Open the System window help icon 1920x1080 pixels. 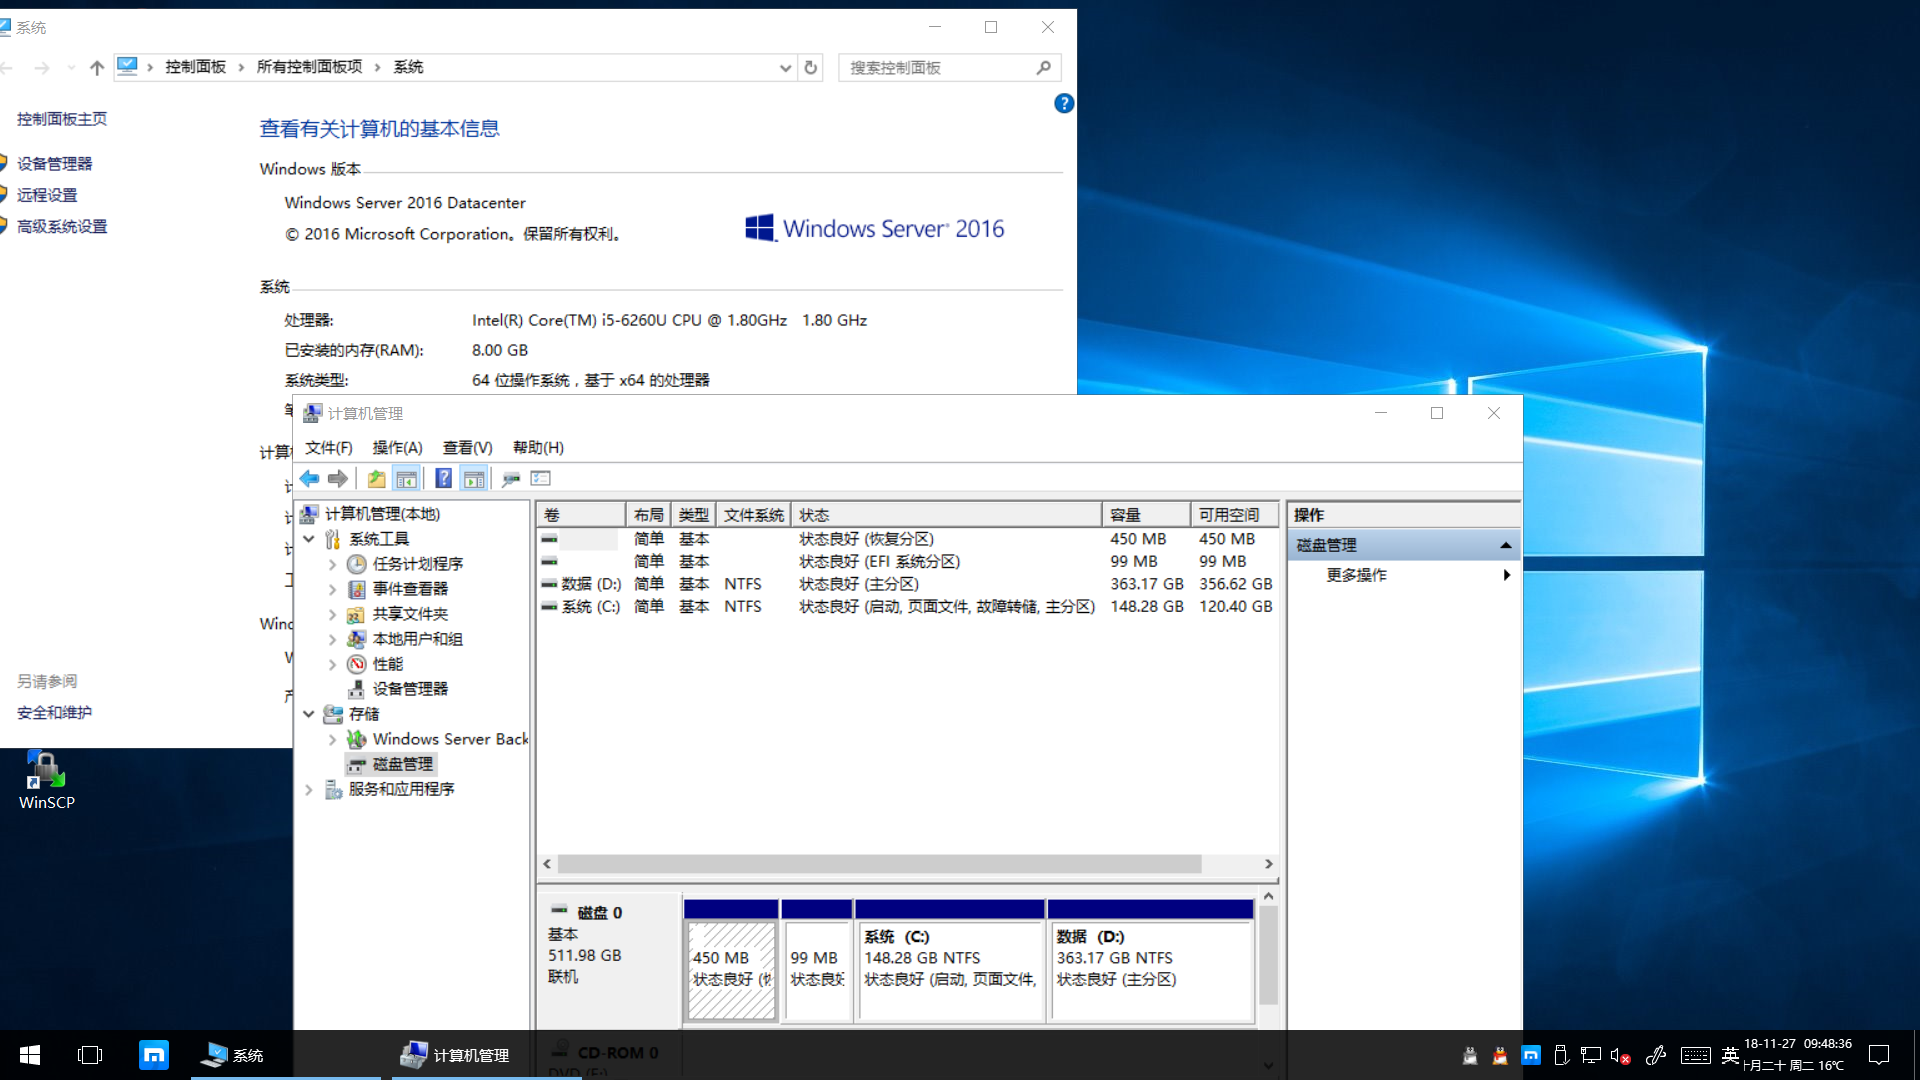1064,104
